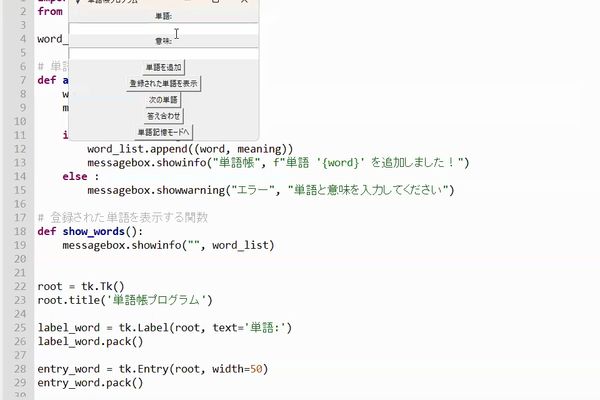
Task: Click line number 20 in the gutter
Action: coord(20,259)
